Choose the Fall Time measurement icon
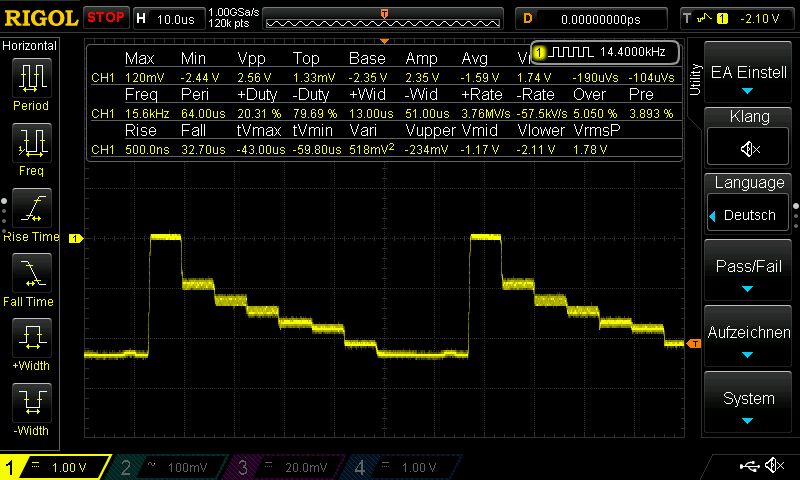Screen dimensions: 800x480 [x=31, y=274]
